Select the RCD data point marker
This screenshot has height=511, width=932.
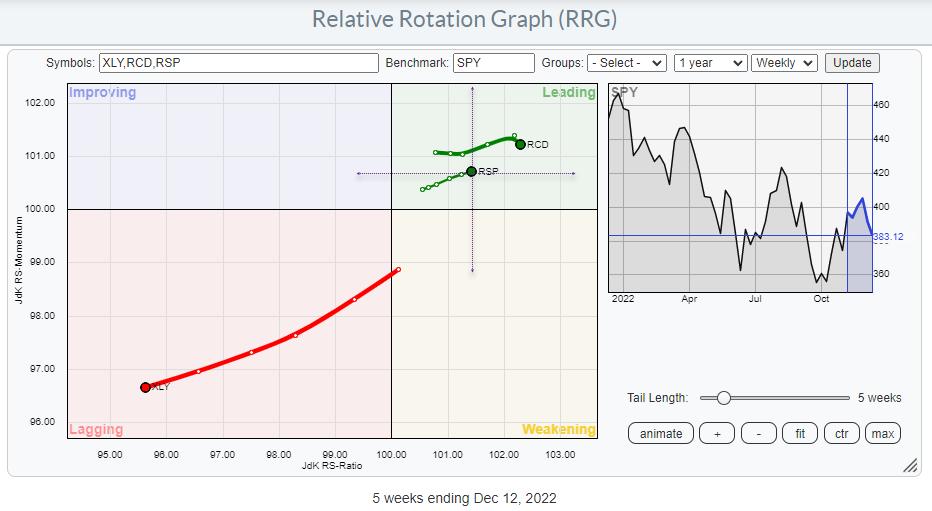coord(520,144)
